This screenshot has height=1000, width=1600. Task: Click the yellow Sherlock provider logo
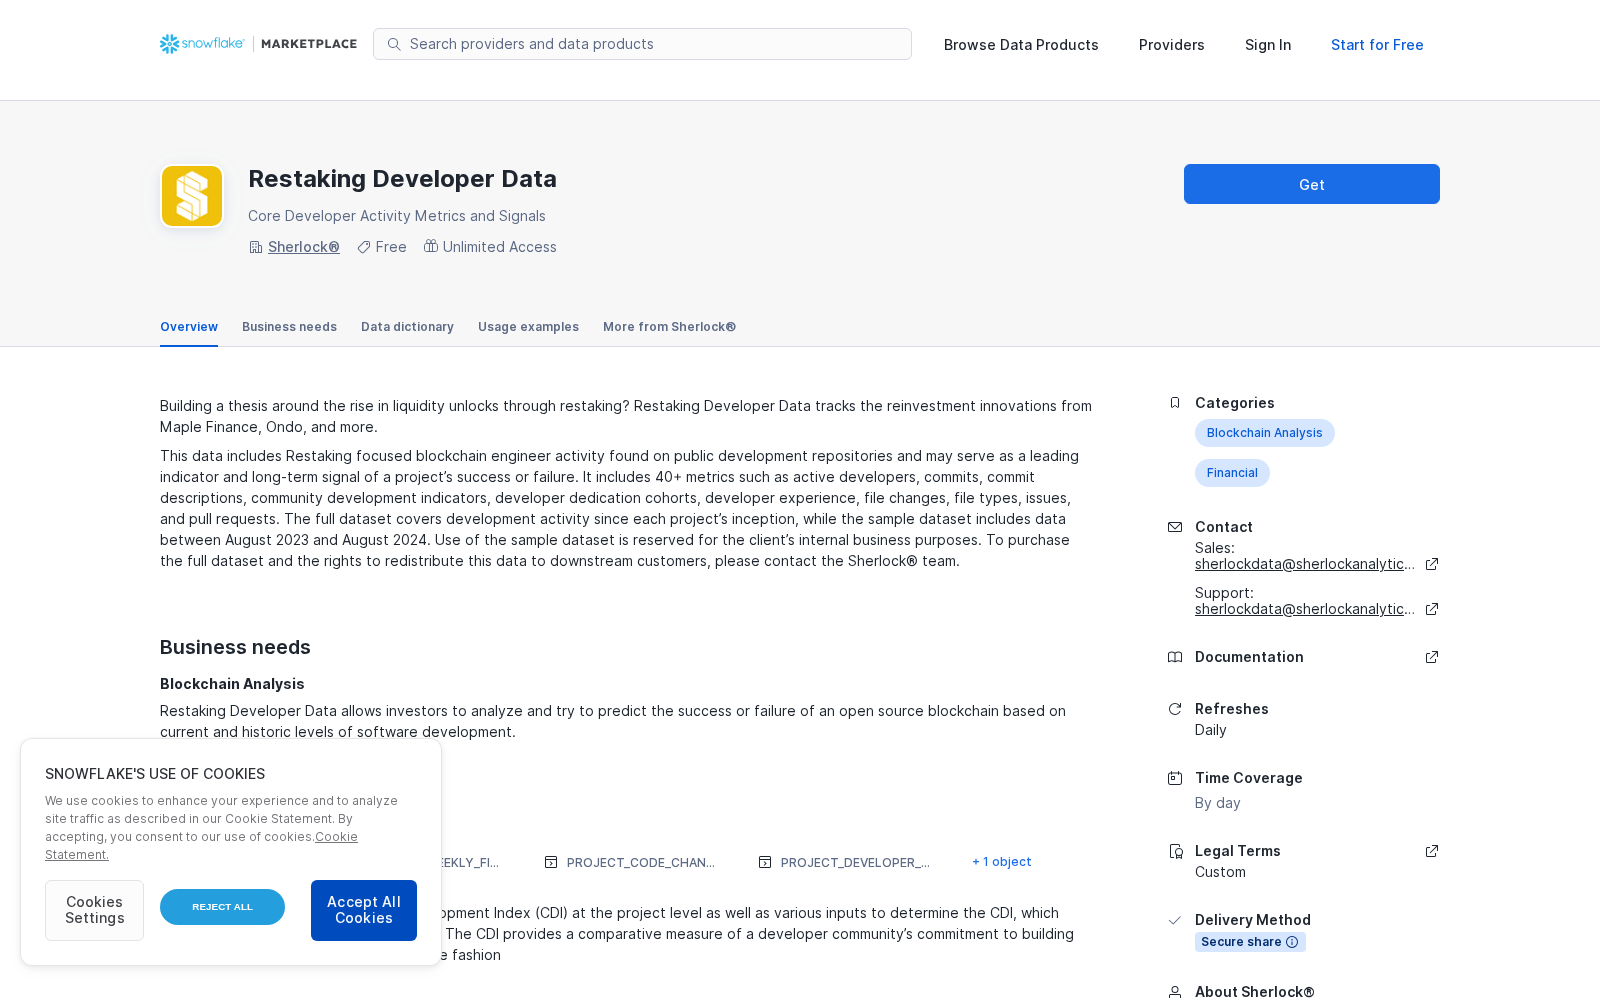click(192, 196)
